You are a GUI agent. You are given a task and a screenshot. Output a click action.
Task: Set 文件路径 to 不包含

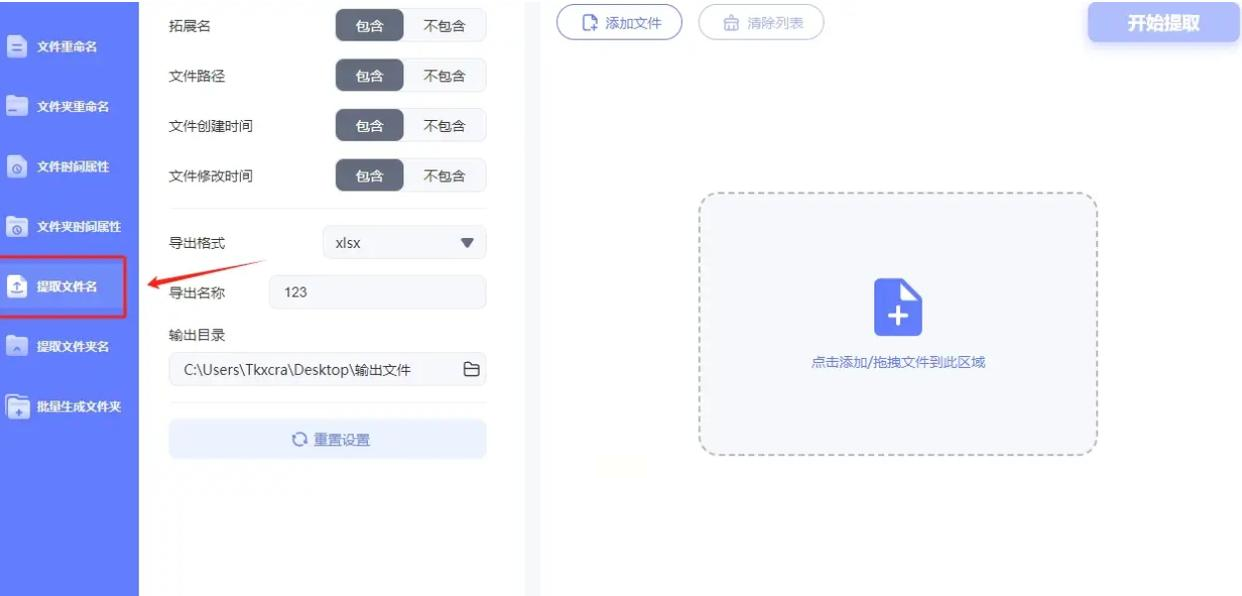[445, 75]
